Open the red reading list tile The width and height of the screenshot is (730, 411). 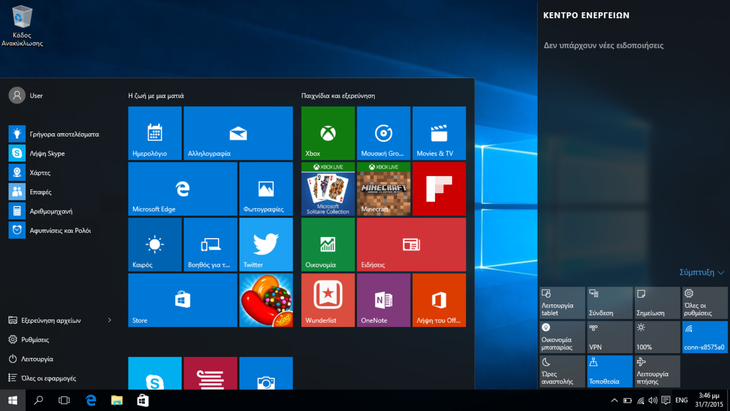pos(210,373)
